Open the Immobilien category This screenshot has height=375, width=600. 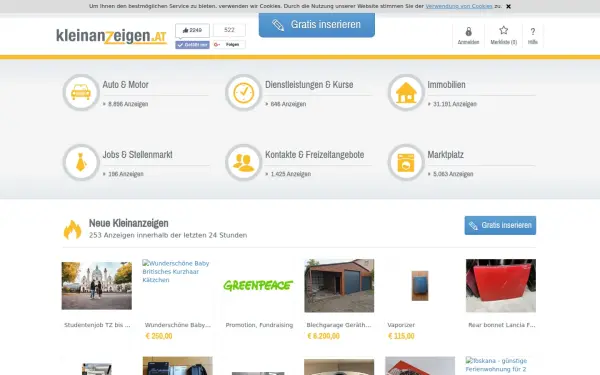click(x=446, y=85)
